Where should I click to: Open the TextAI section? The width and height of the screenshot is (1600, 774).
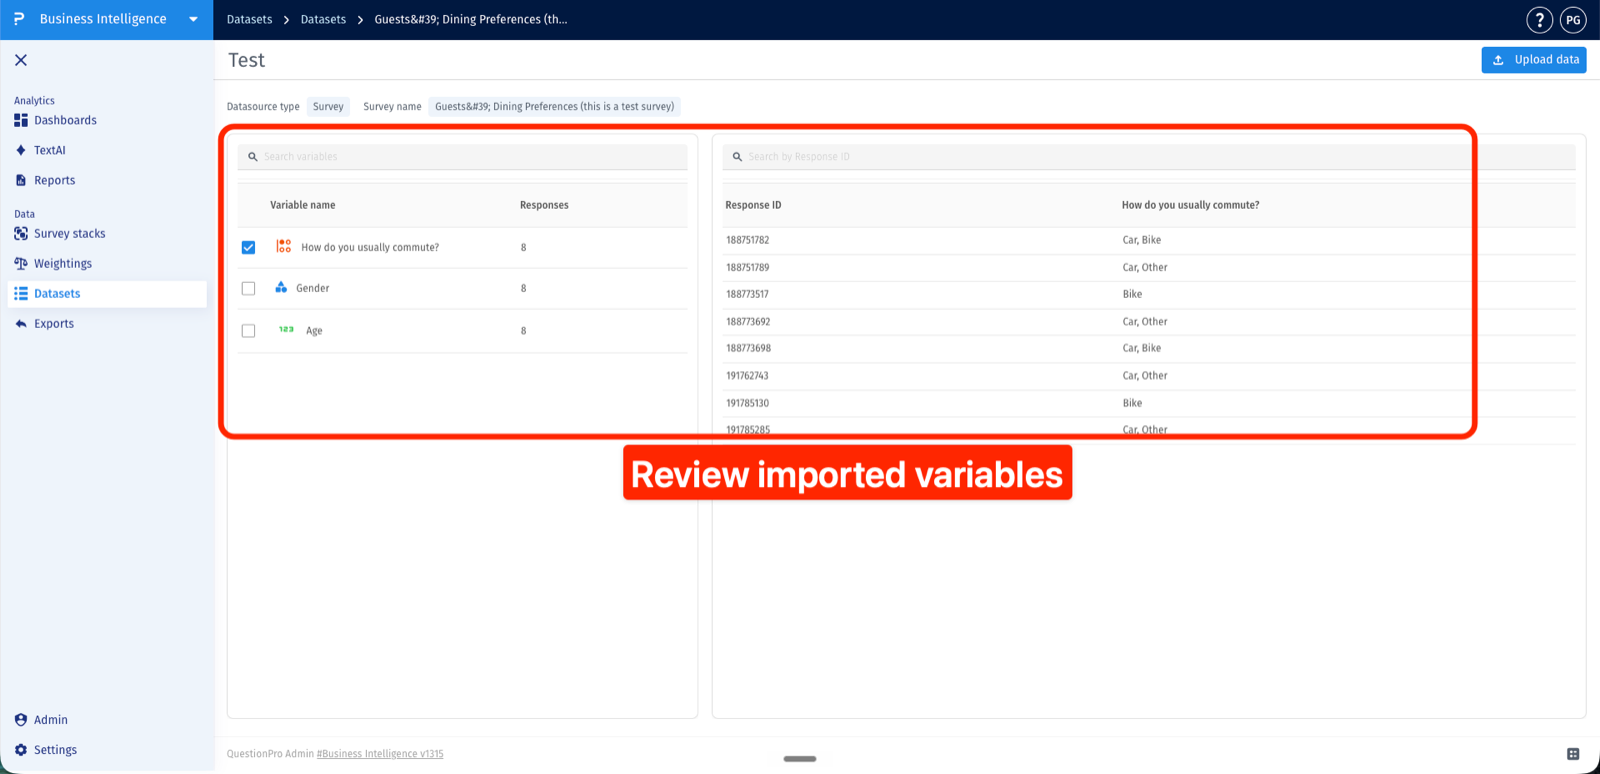49,150
